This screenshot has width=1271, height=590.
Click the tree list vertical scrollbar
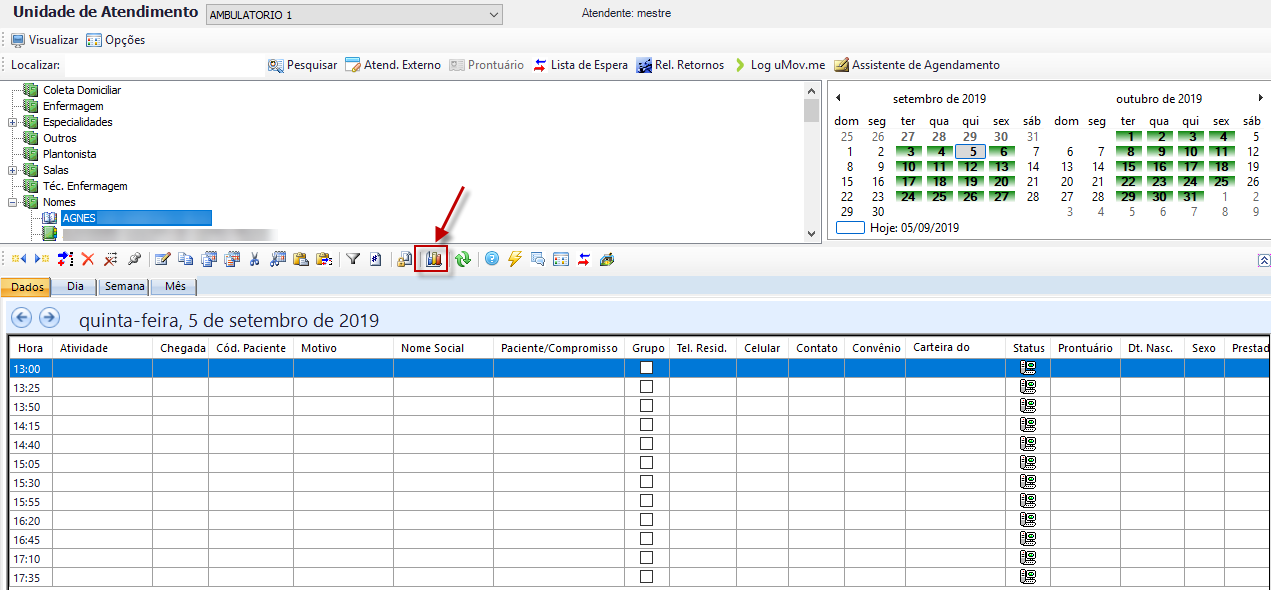[811, 161]
